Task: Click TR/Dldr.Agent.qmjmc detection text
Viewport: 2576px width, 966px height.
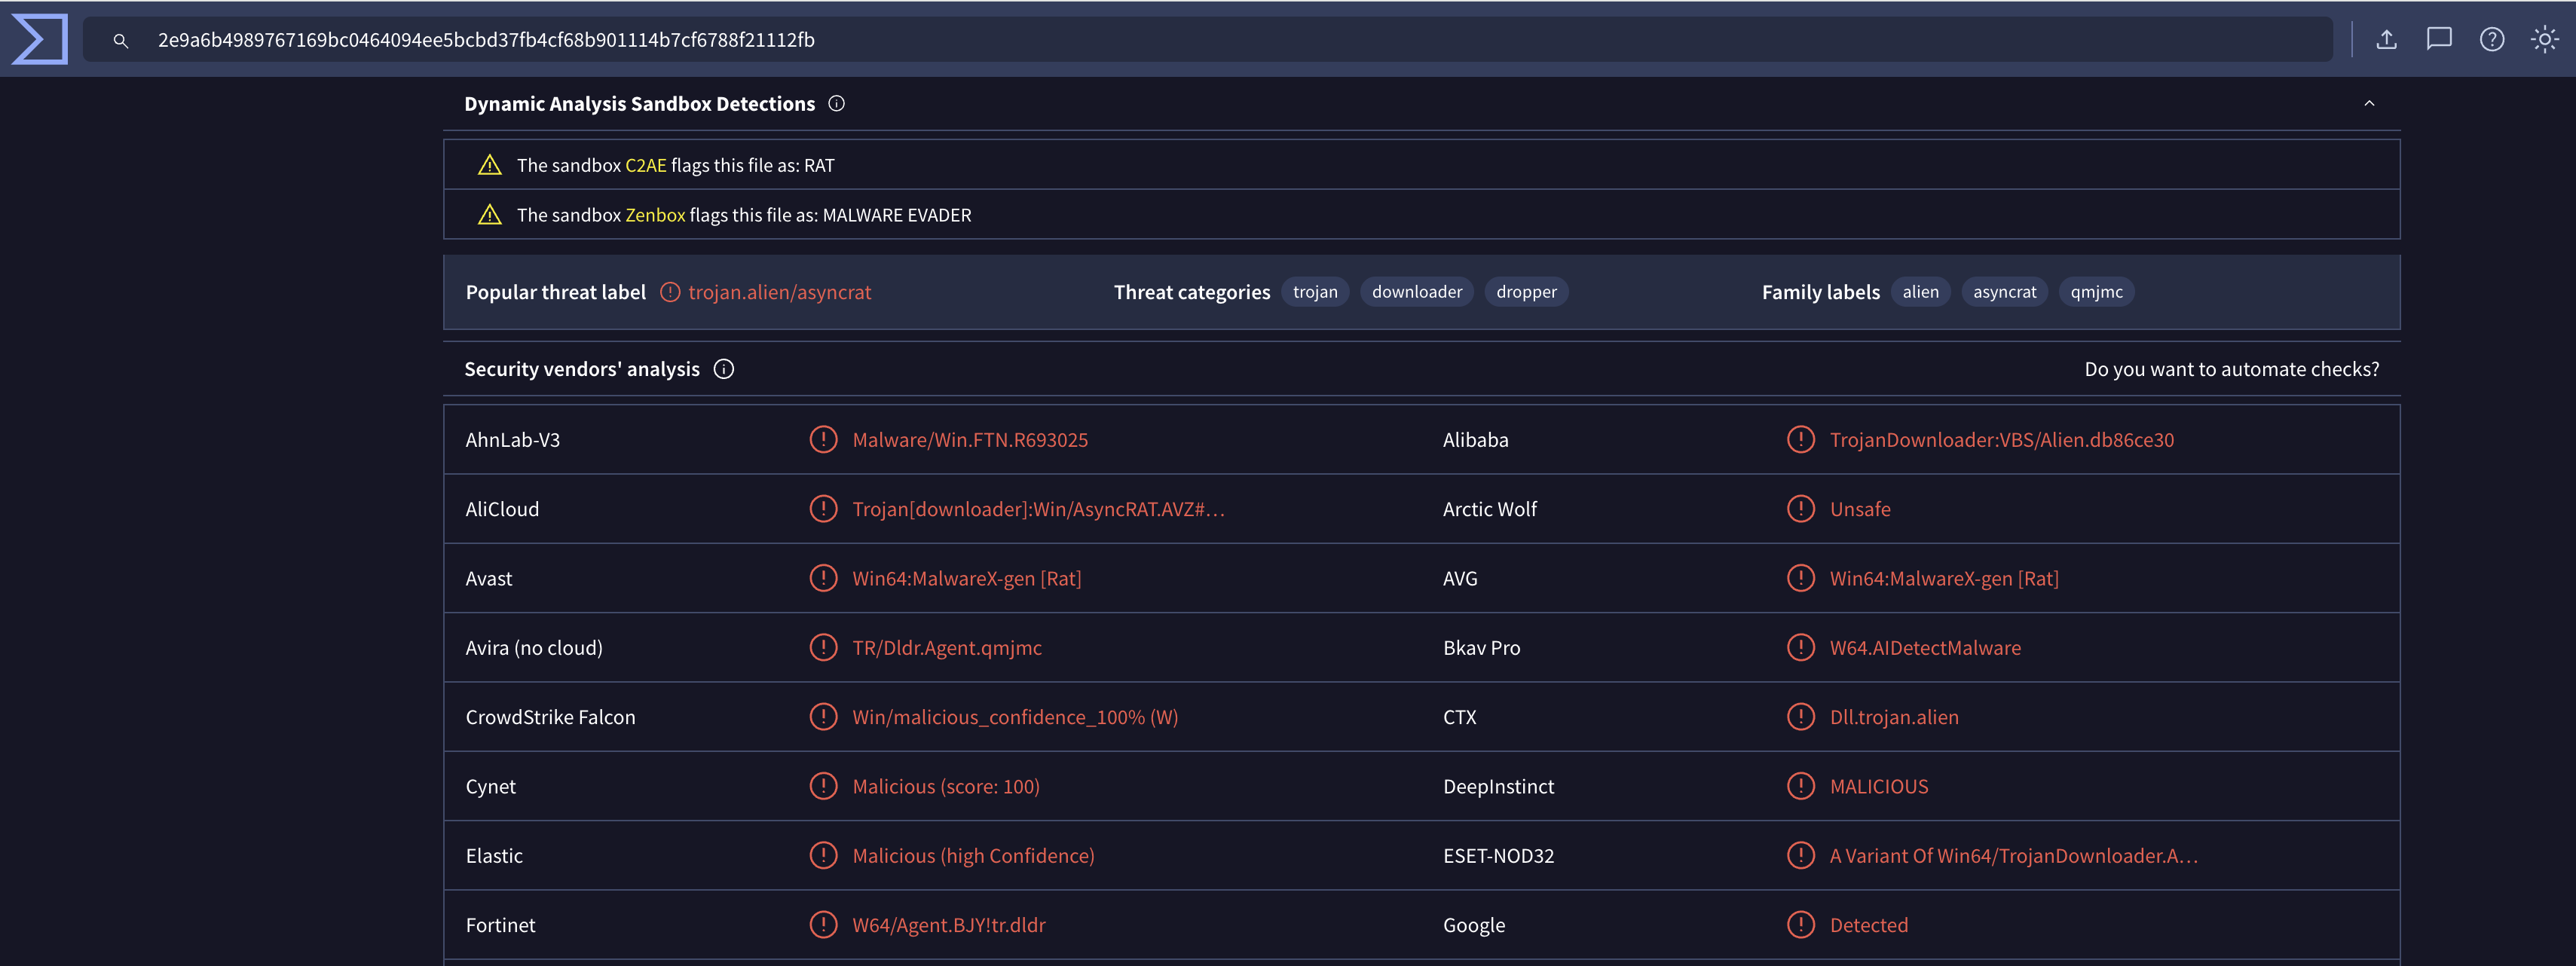Action: (947, 648)
